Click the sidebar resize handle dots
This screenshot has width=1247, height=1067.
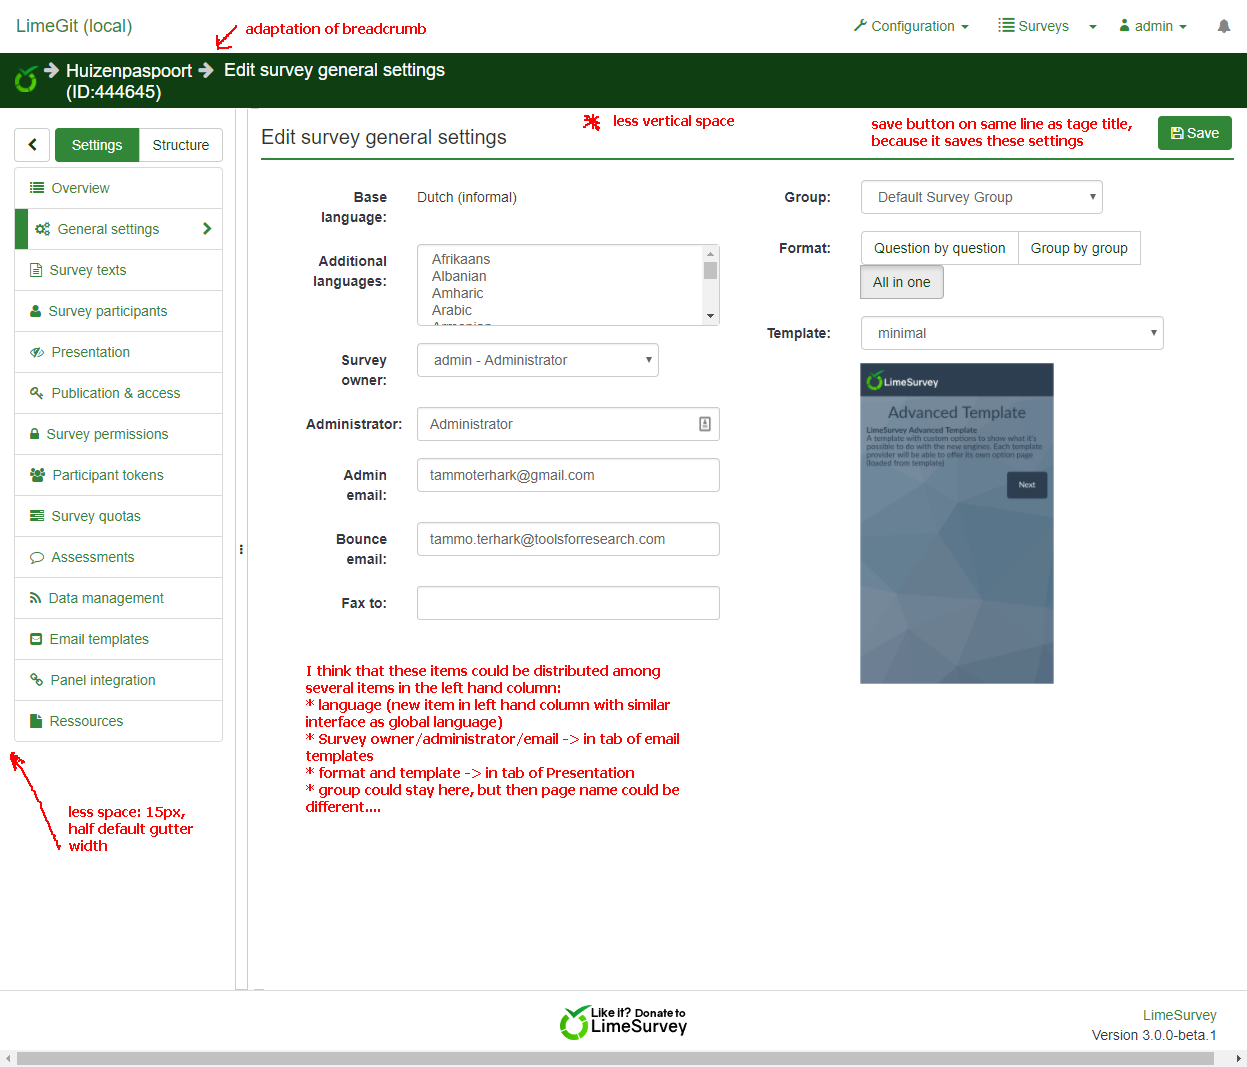[x=241, y=549]
